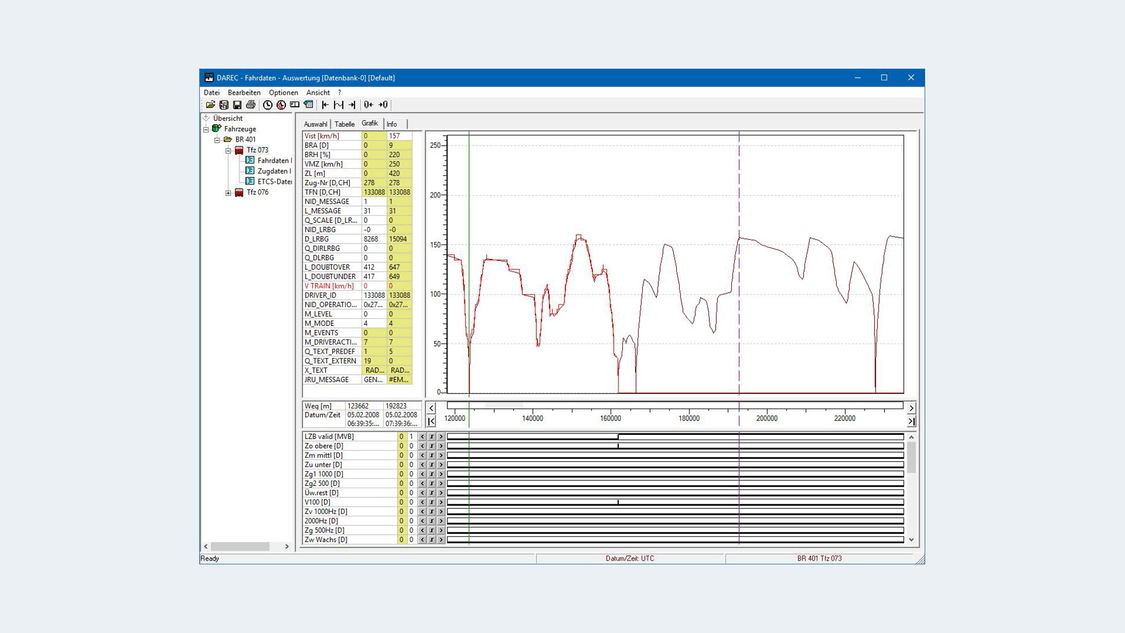The image size is (1125, 633).
Task: Click next-change arrow in LZB valid row
Action: pyautogui.click(x=441, y=436)
